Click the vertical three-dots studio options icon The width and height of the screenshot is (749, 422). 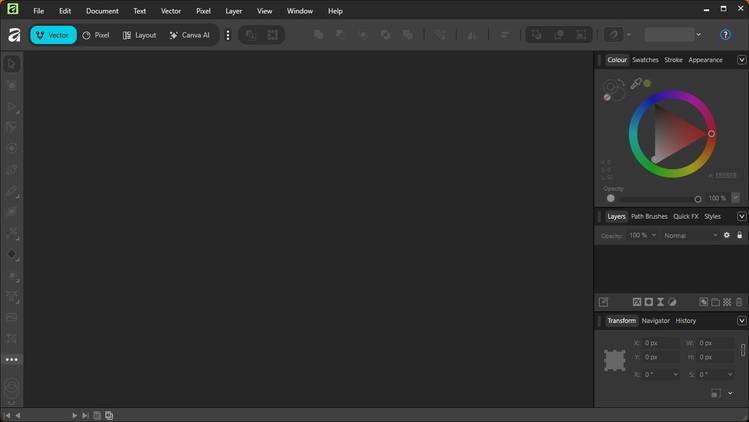228,35
